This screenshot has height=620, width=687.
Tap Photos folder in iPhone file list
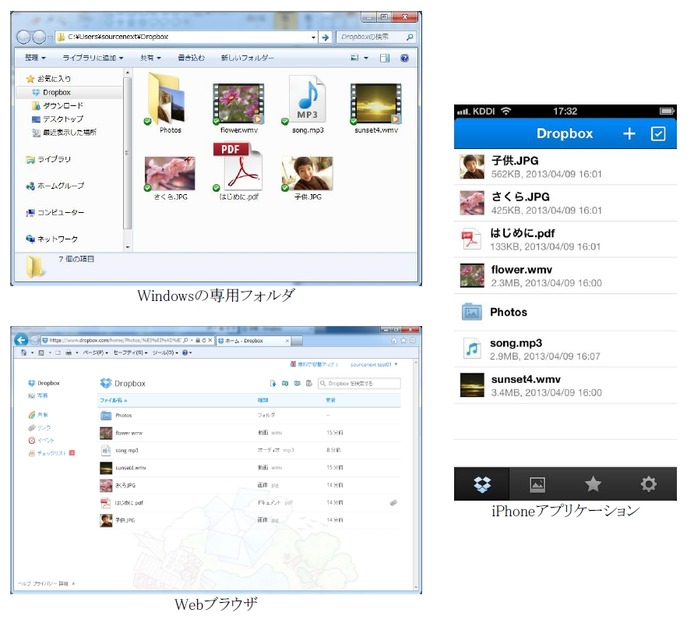(565, 312)
